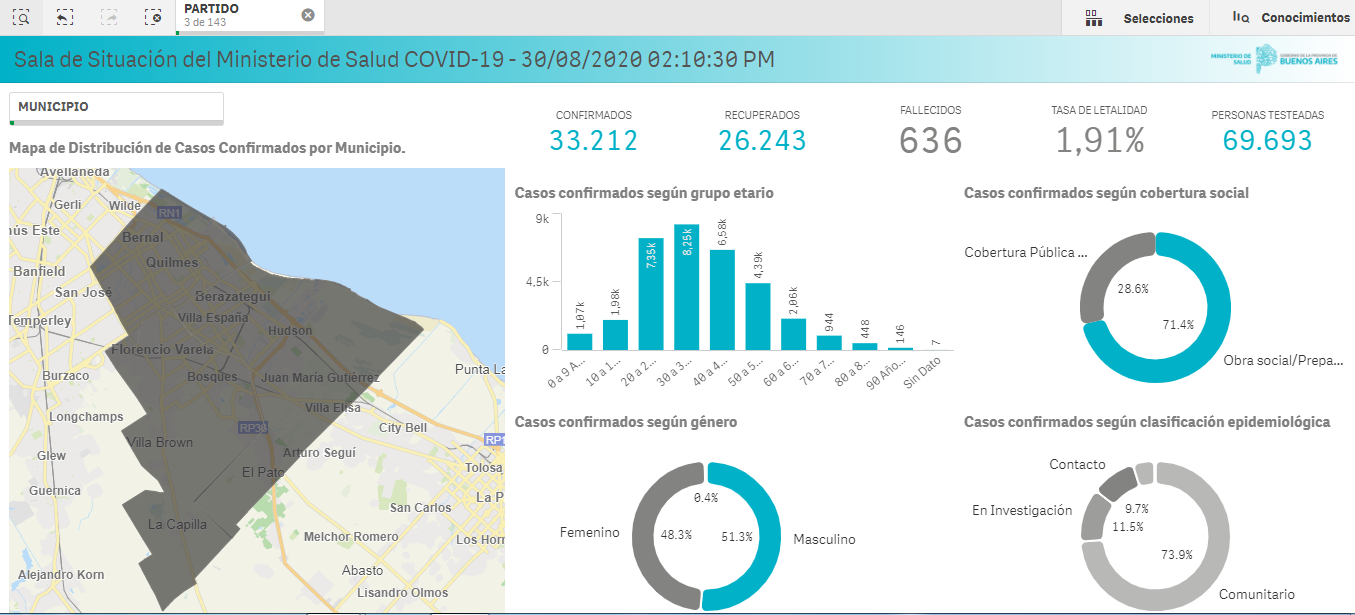Clear all selections
The height and width of the screenshot is (615, 1355).
pyautogui.click(x=152, y=17)
